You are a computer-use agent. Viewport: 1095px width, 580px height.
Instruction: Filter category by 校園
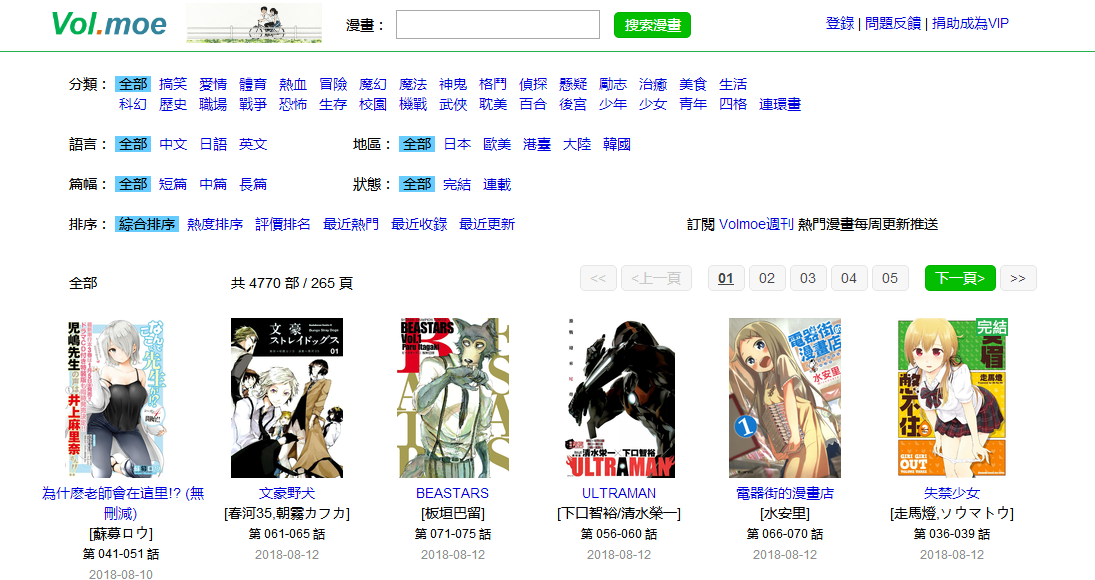[x=373, y=104]
